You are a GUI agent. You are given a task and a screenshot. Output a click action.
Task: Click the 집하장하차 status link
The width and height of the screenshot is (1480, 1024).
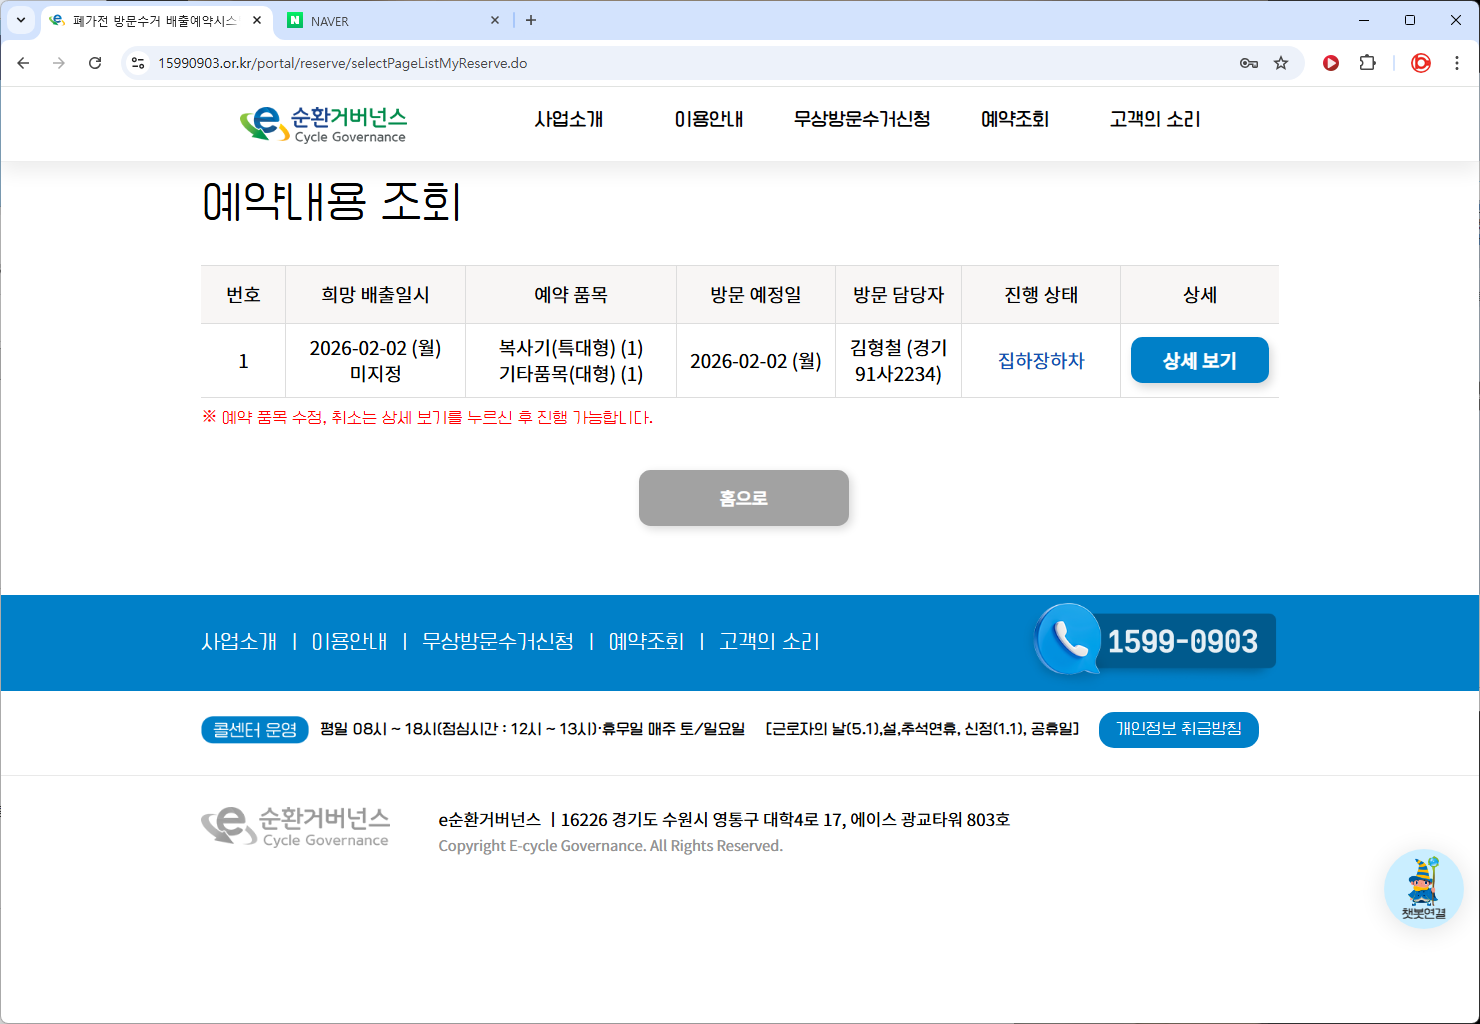(1041, 361)
